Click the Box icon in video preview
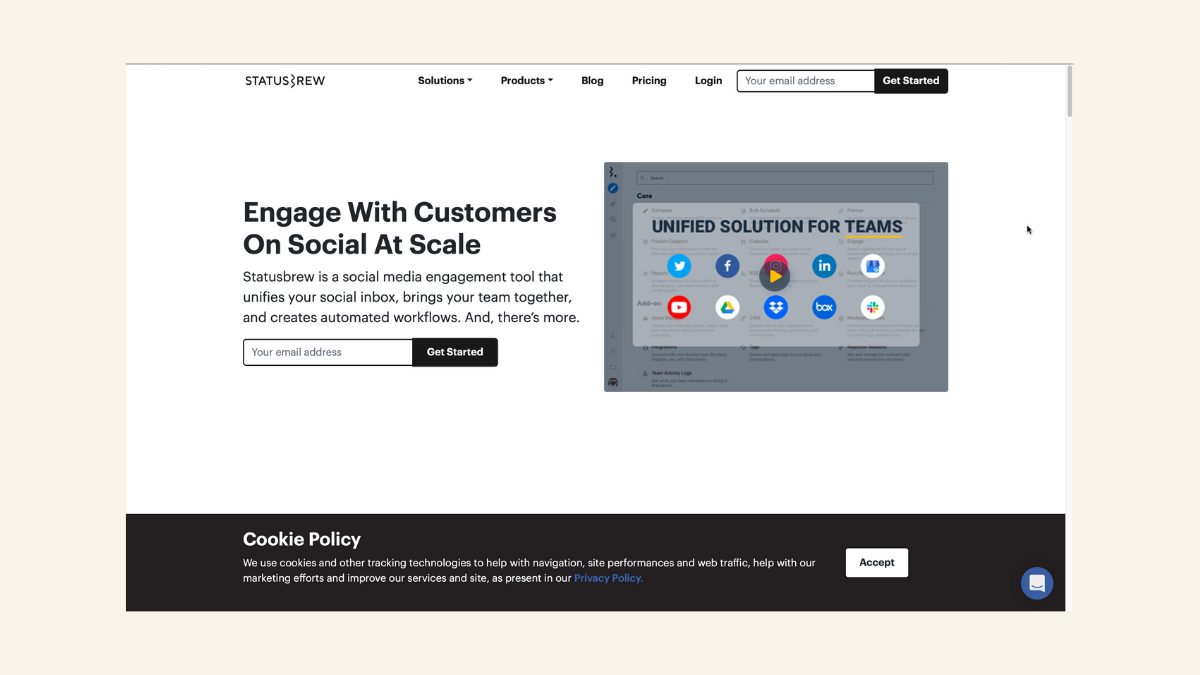The width and height of the screenshot is (1200, 675). click(x=824, y=307)
